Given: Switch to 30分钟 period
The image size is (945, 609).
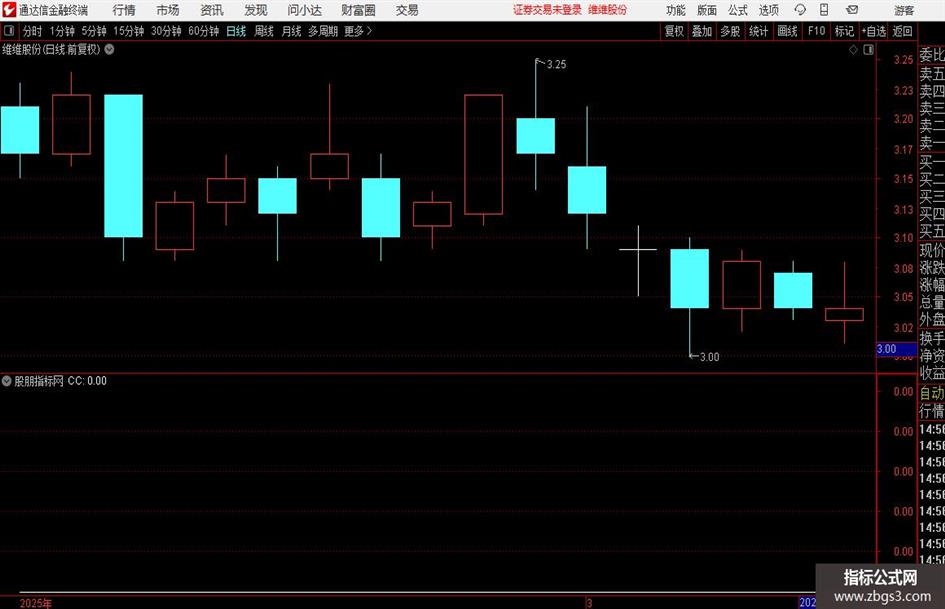Looking at the screenshot, I should click(166, 31).
